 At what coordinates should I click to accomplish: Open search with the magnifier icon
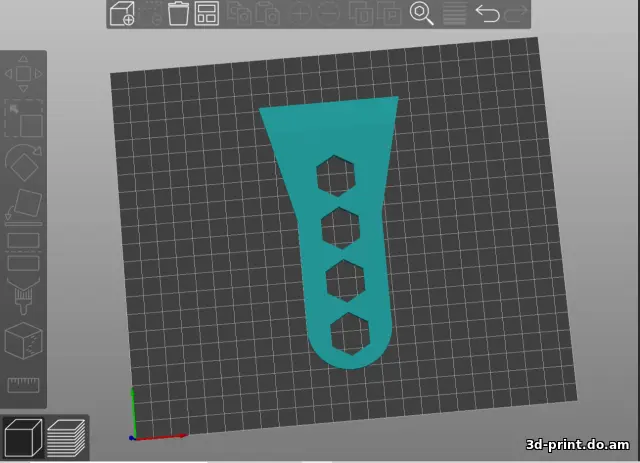(421, 13)
